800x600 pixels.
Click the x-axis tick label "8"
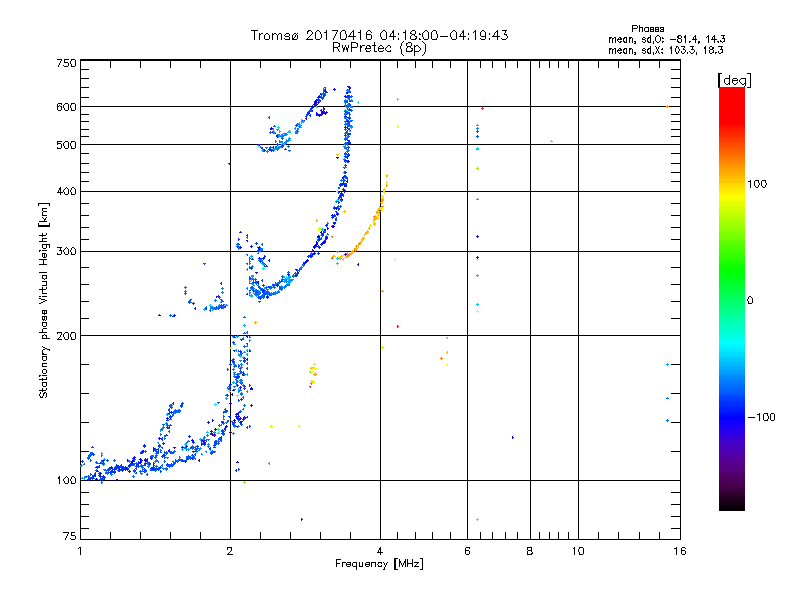click(x=530, y=551)
